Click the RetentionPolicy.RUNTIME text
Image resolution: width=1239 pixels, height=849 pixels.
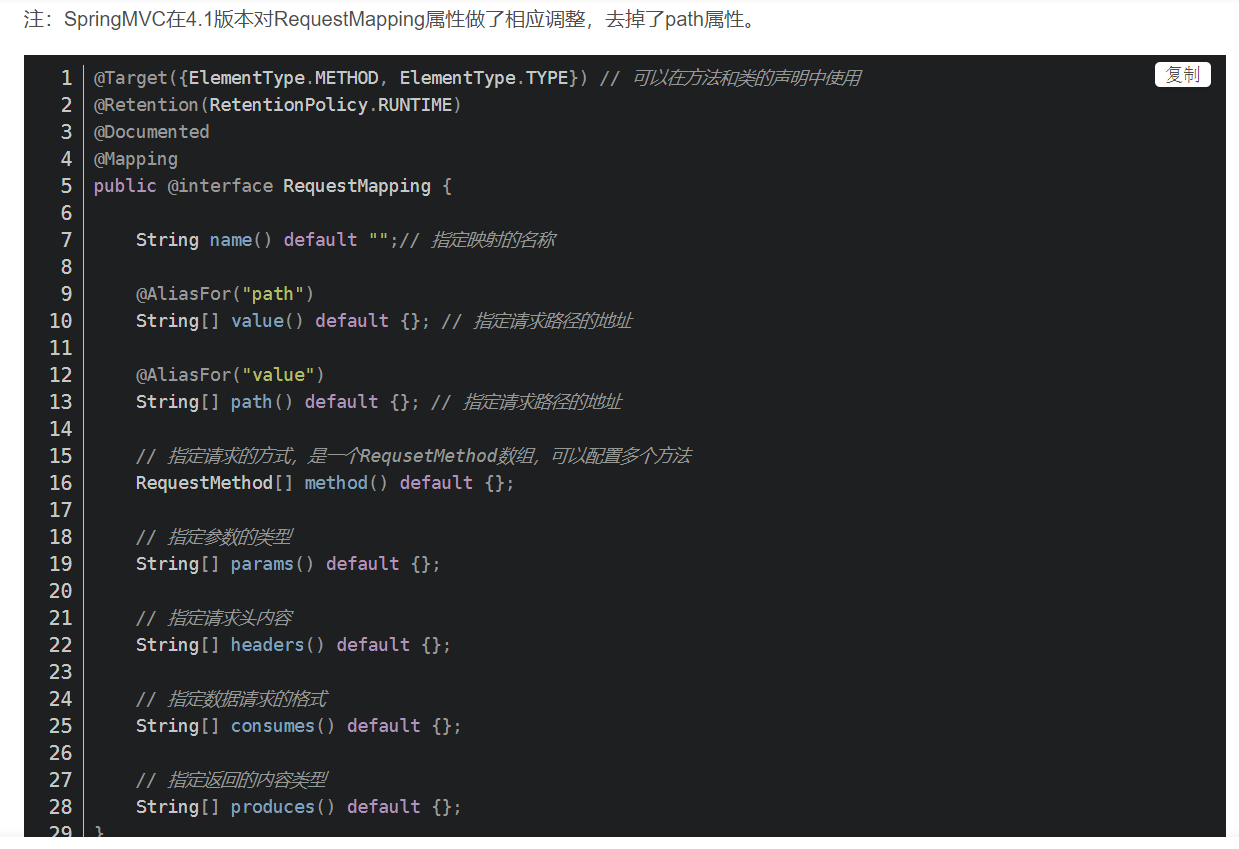pyautogui.click(x=330, y=105)
